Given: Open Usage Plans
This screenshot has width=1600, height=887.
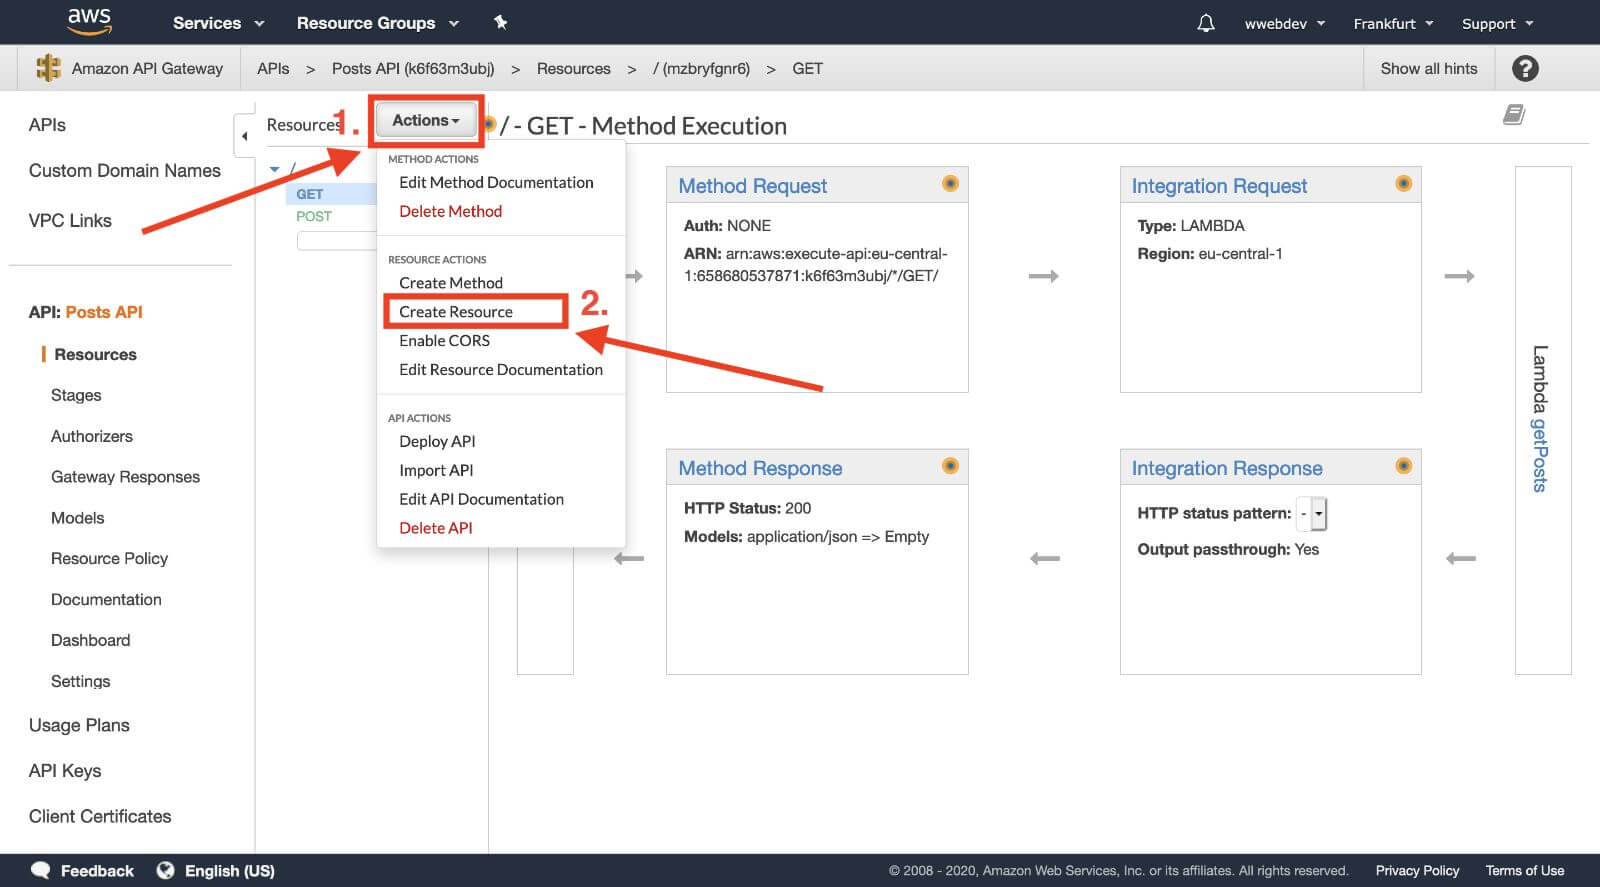Looking at the screenshot, I should 79,726.
